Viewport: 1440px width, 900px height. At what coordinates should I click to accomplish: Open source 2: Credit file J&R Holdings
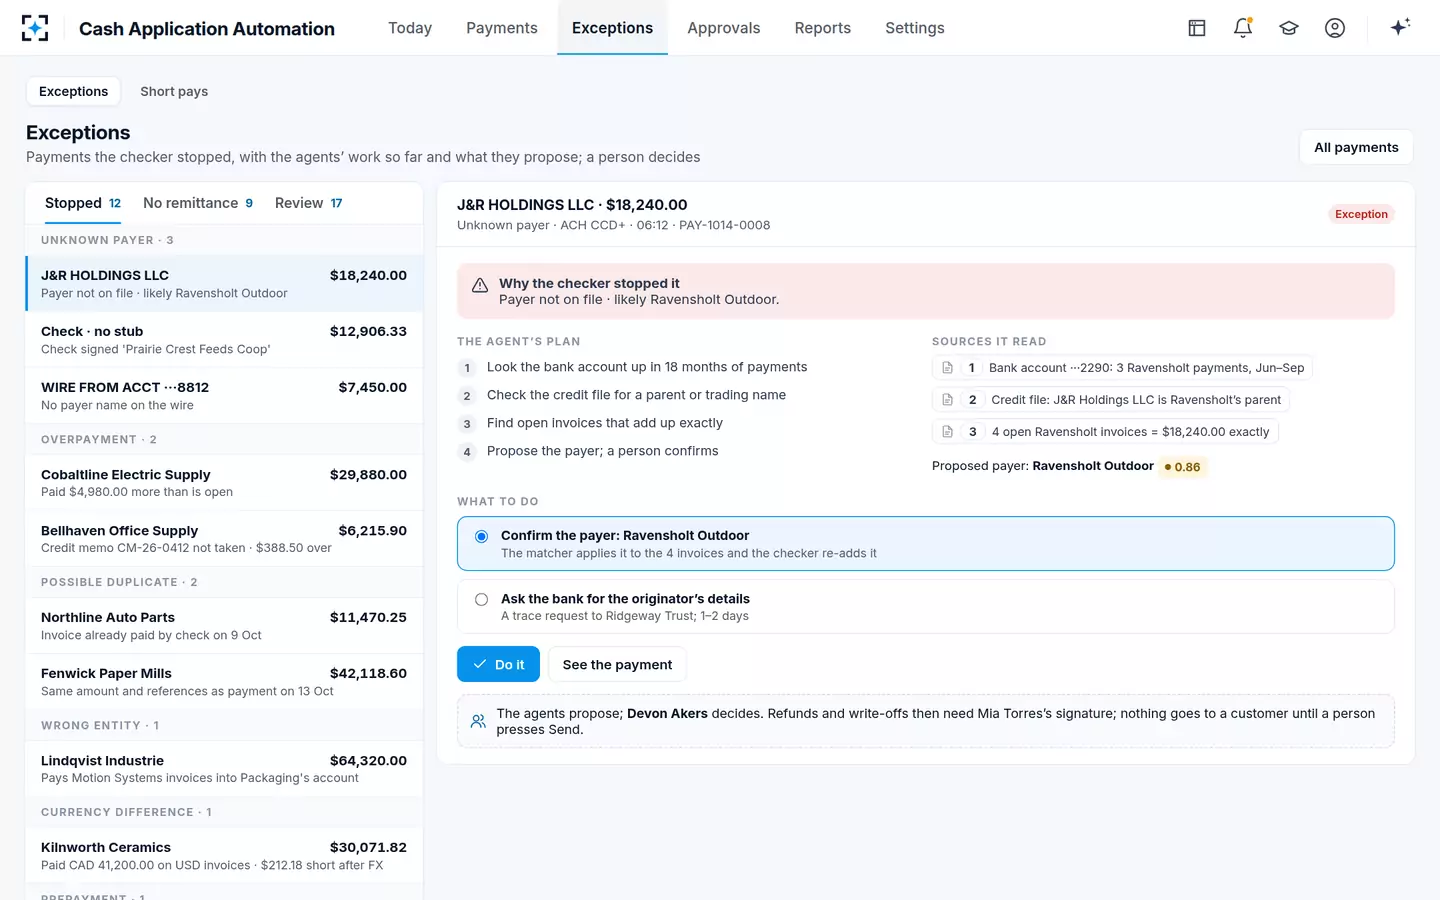(1111, 400)
